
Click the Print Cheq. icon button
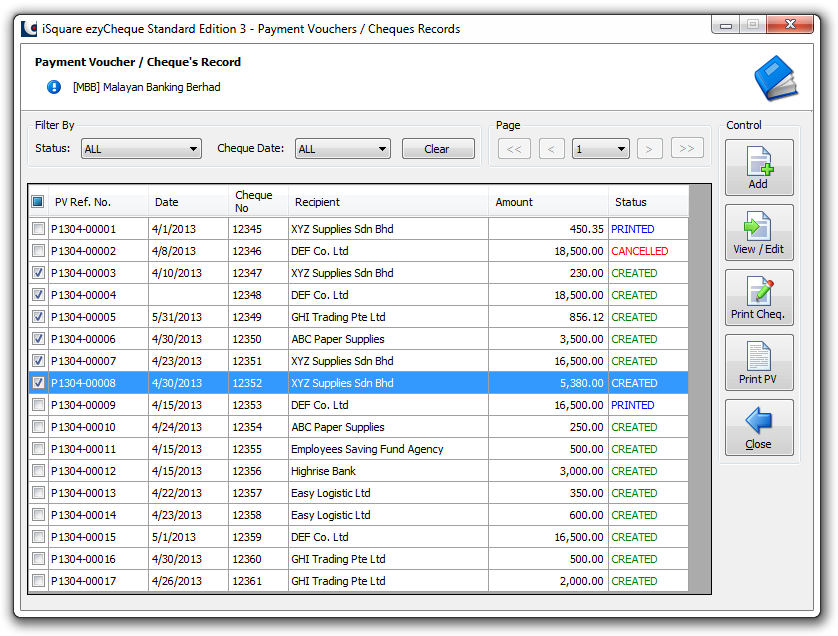coord(759,298)
